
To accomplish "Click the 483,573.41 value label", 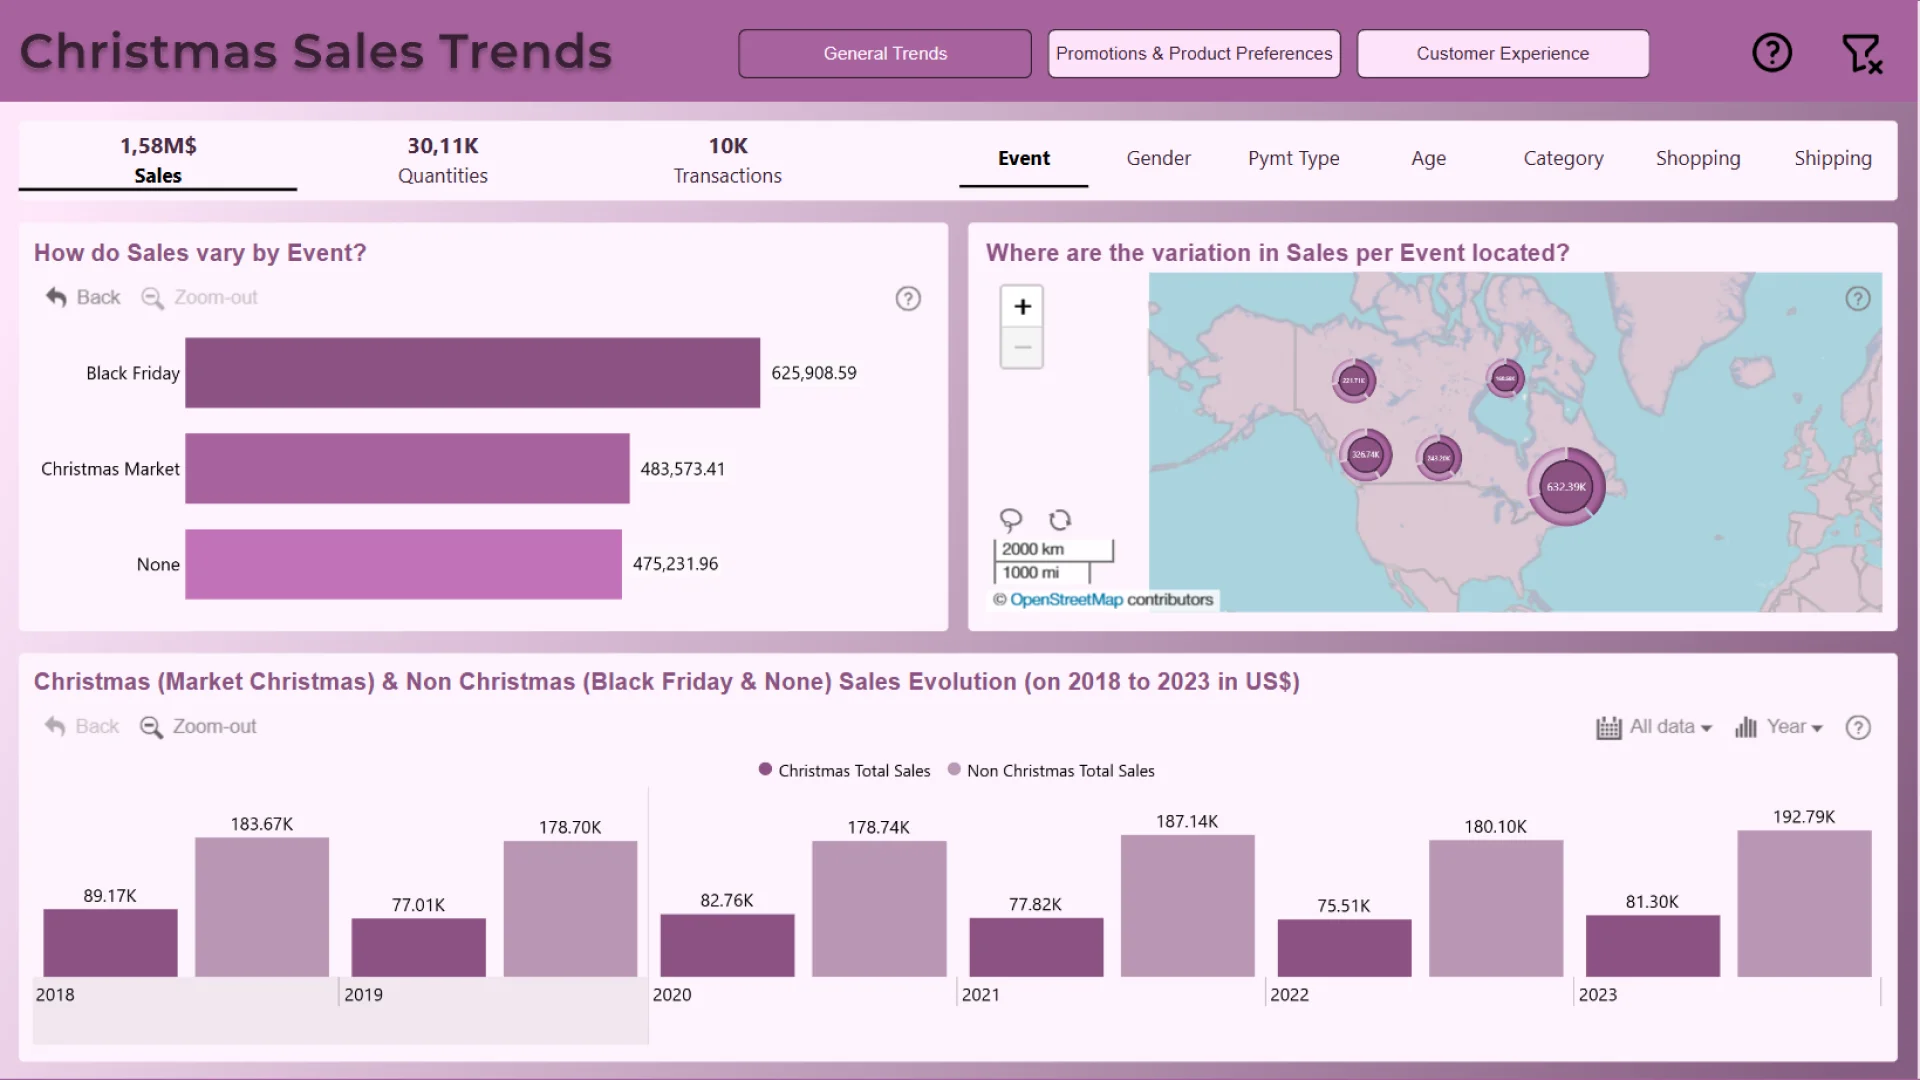I will 683,469.
